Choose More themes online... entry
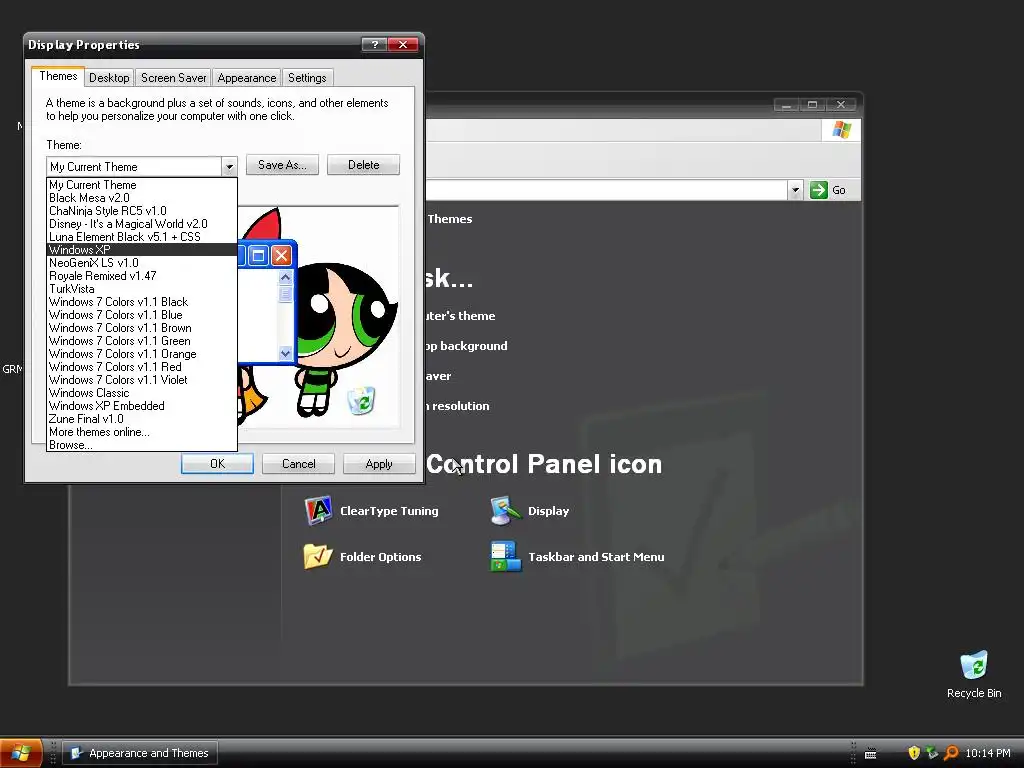1024x768 pixels. pyautogui.click(x=142, y=432)
